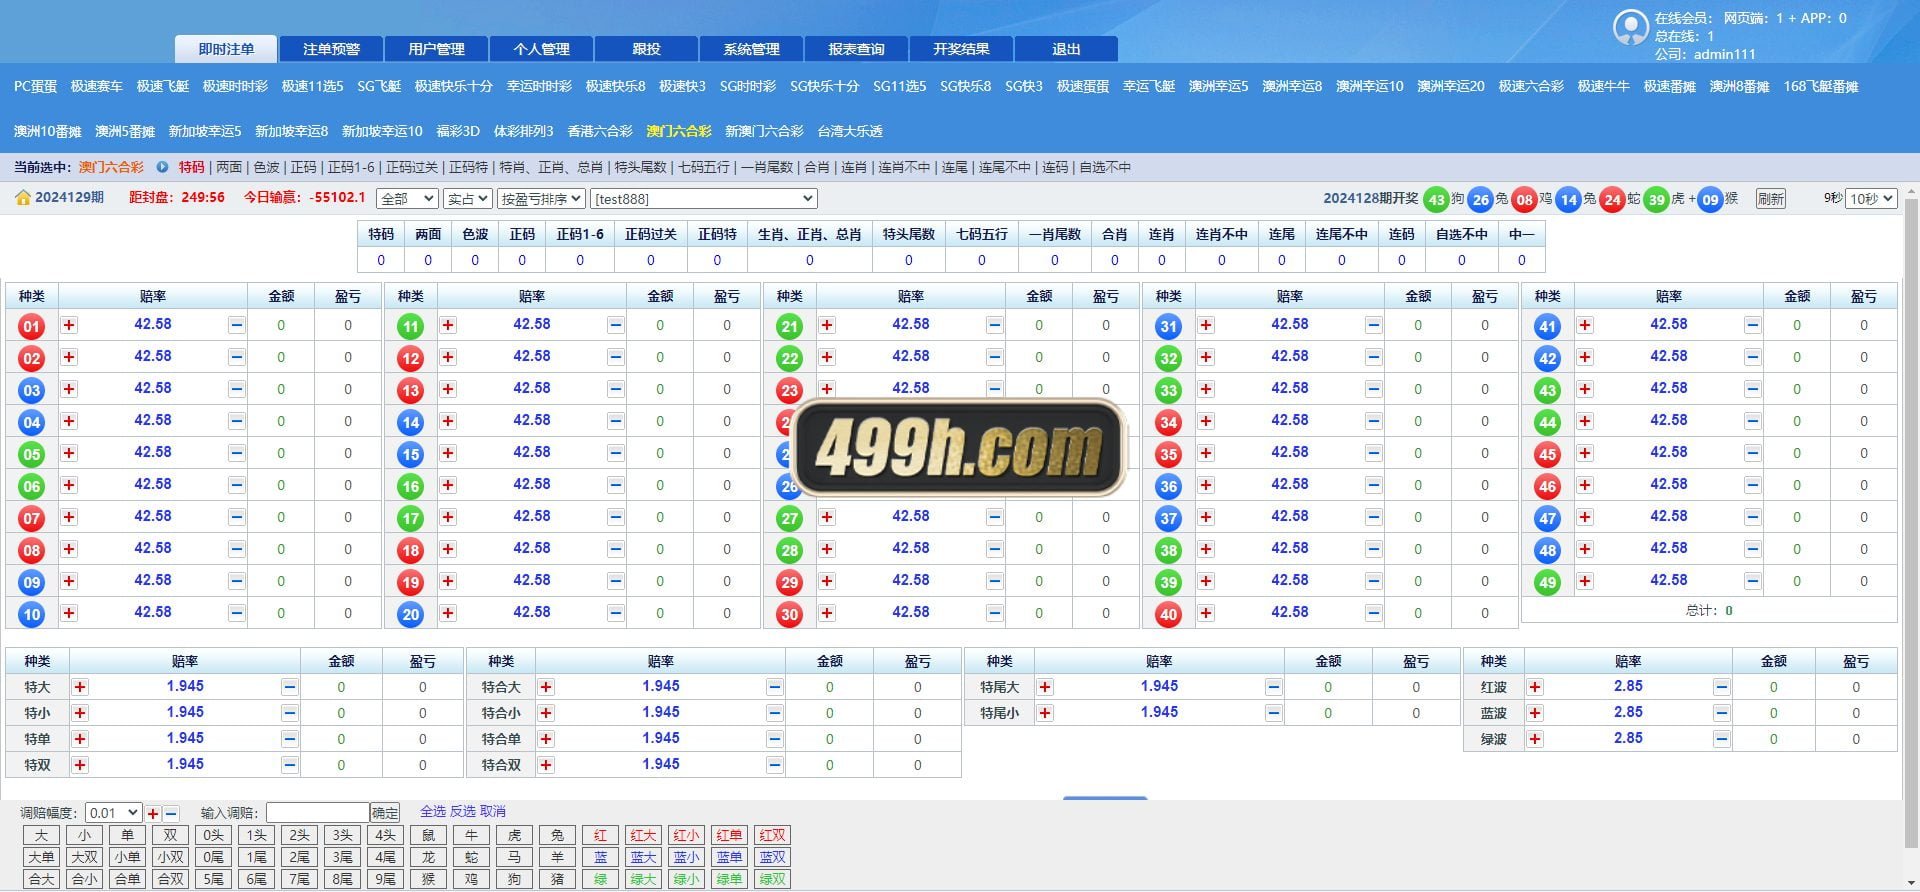Click the 色波 header in summary table
Viewport: 1920px width, 892px height.
[x=475, y=234]
